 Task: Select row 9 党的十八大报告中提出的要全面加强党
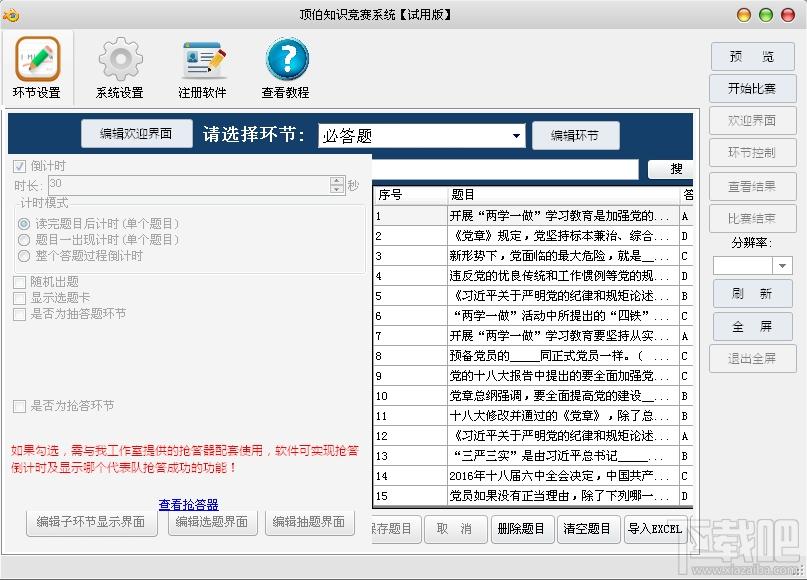tap(533, 376)
